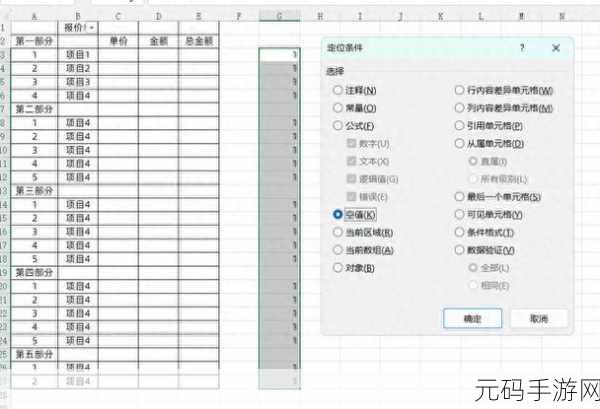This screenshot has height=409, width=600.
Task: Select 行内容差异单元格(W) option
Action: [x=504, y=90]
